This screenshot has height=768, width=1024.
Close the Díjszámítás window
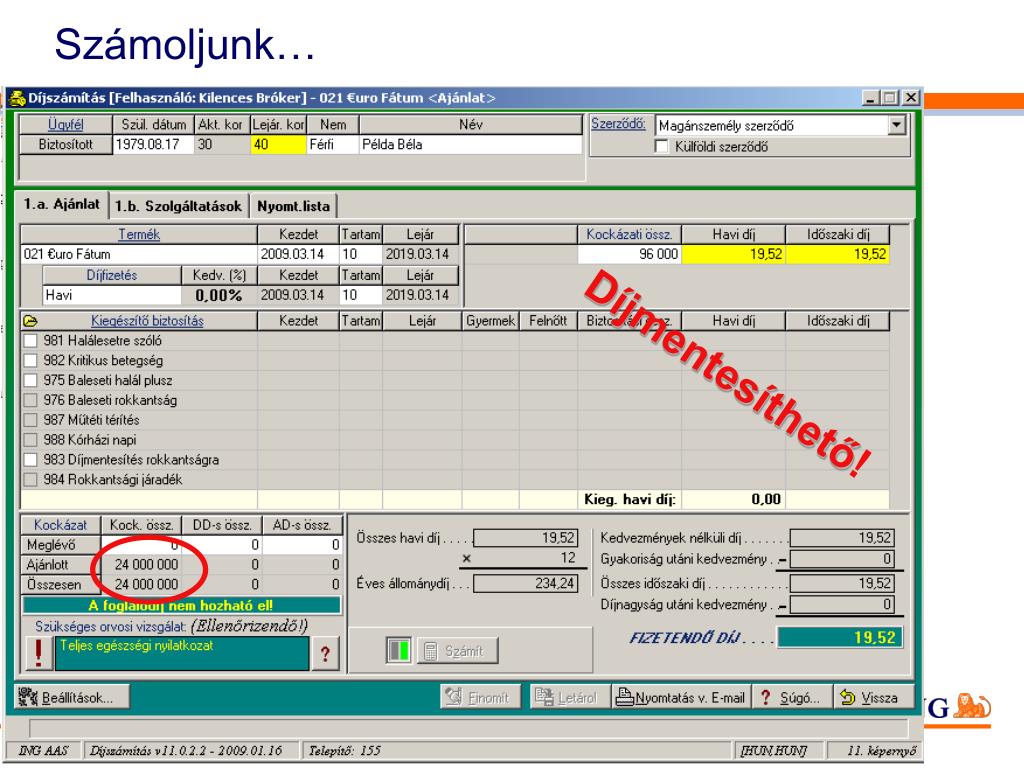click(x=910, y=98)
